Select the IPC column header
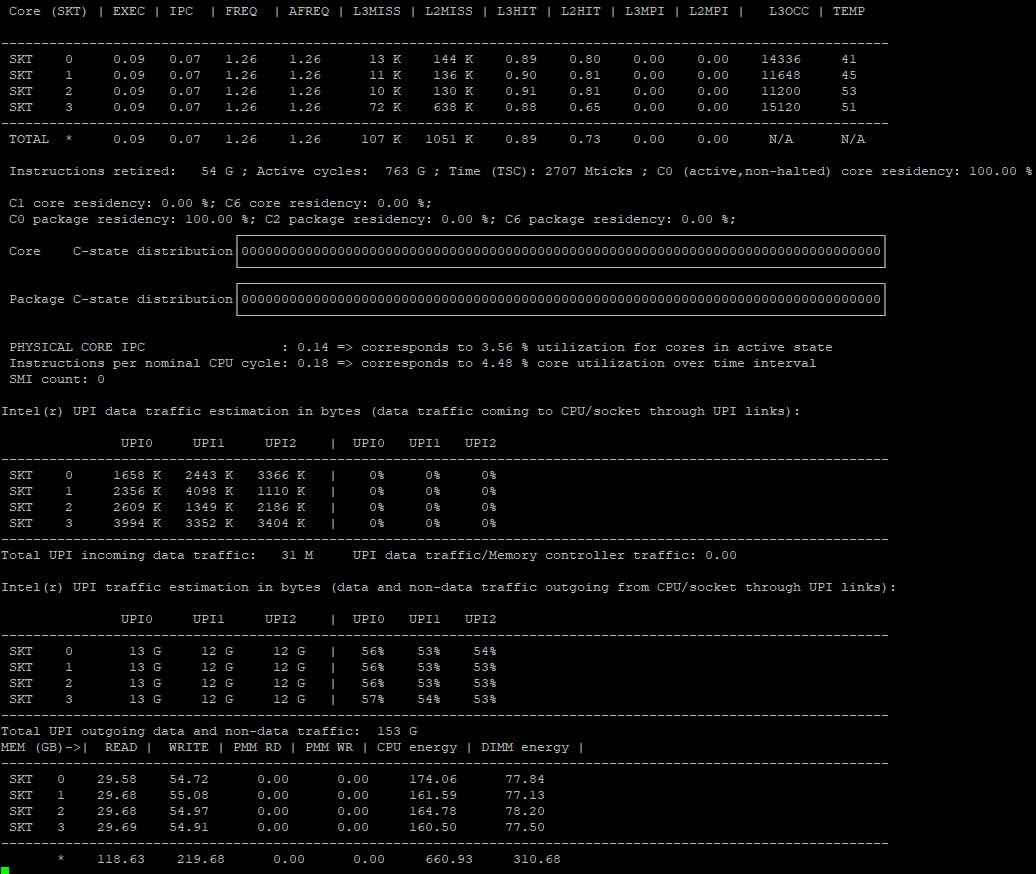 [181, 11]
